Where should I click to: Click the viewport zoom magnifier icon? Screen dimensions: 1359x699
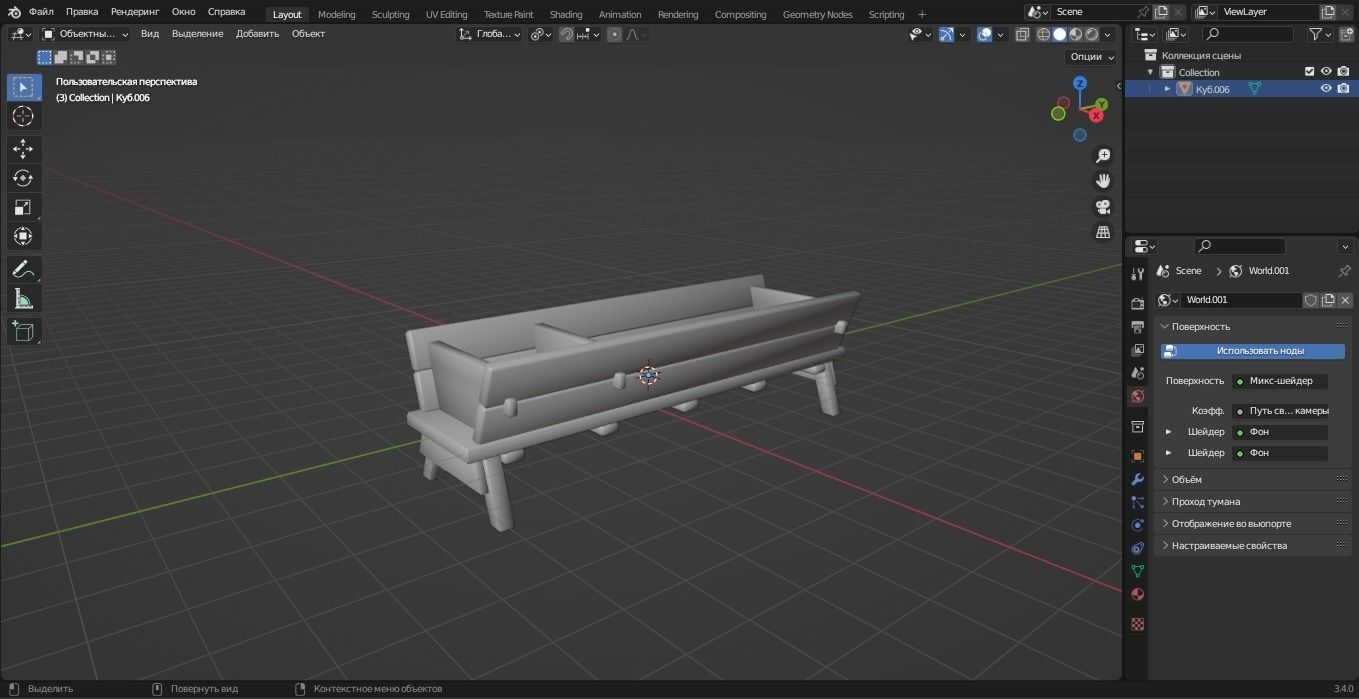point(1103,156)
